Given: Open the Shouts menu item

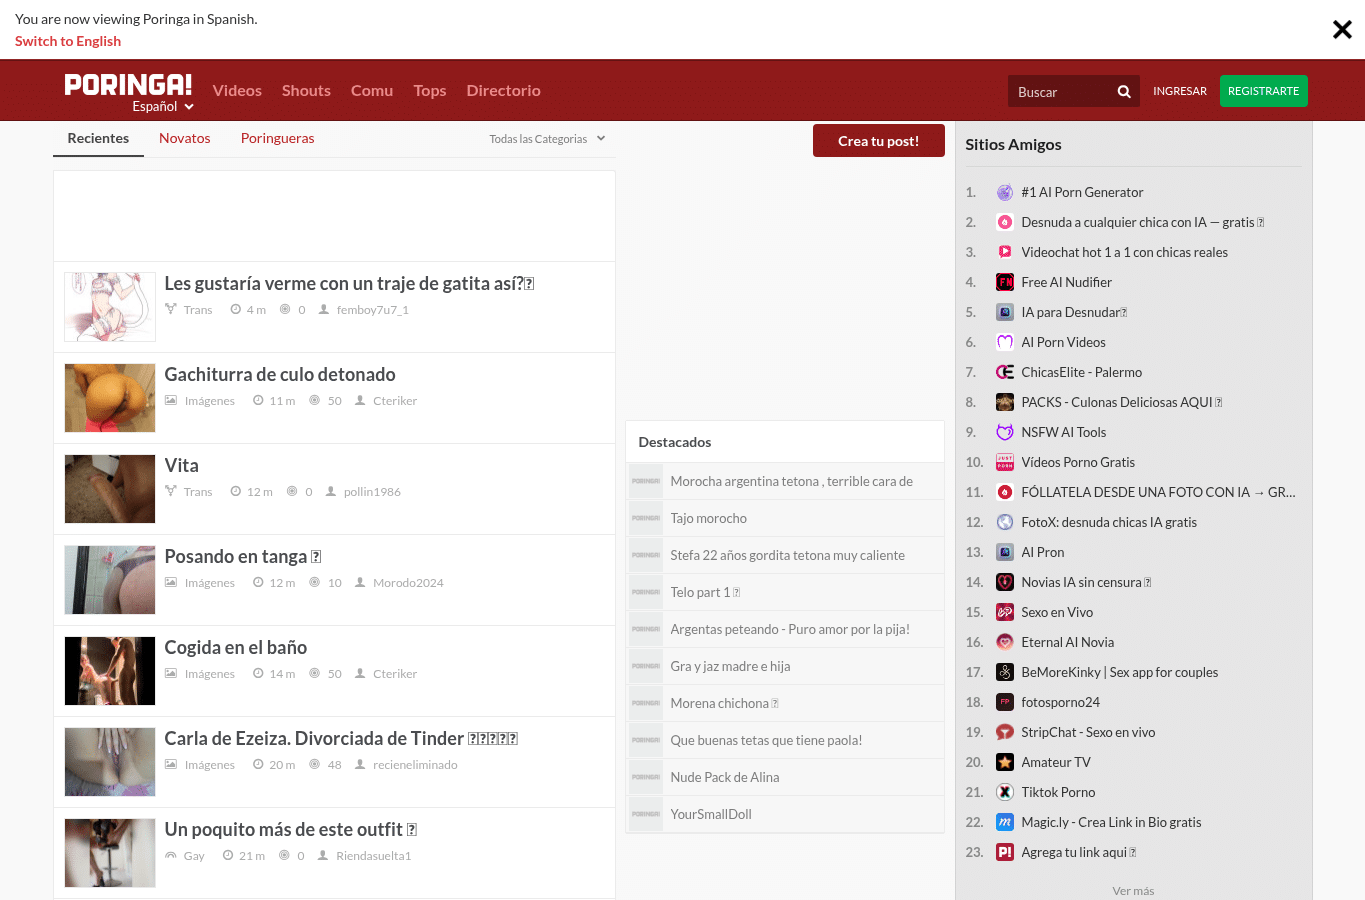Looking at the screenshot, I should coord(306,90).
